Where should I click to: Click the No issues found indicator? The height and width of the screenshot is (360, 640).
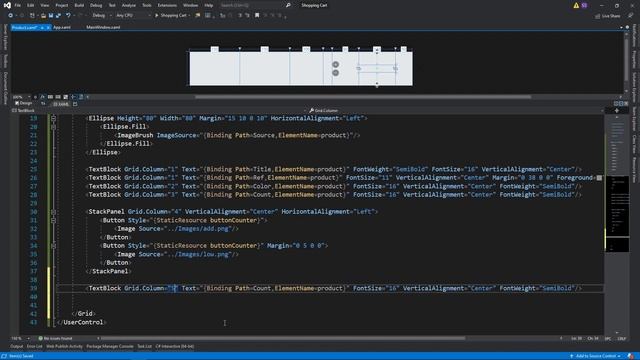coord(56,338)
